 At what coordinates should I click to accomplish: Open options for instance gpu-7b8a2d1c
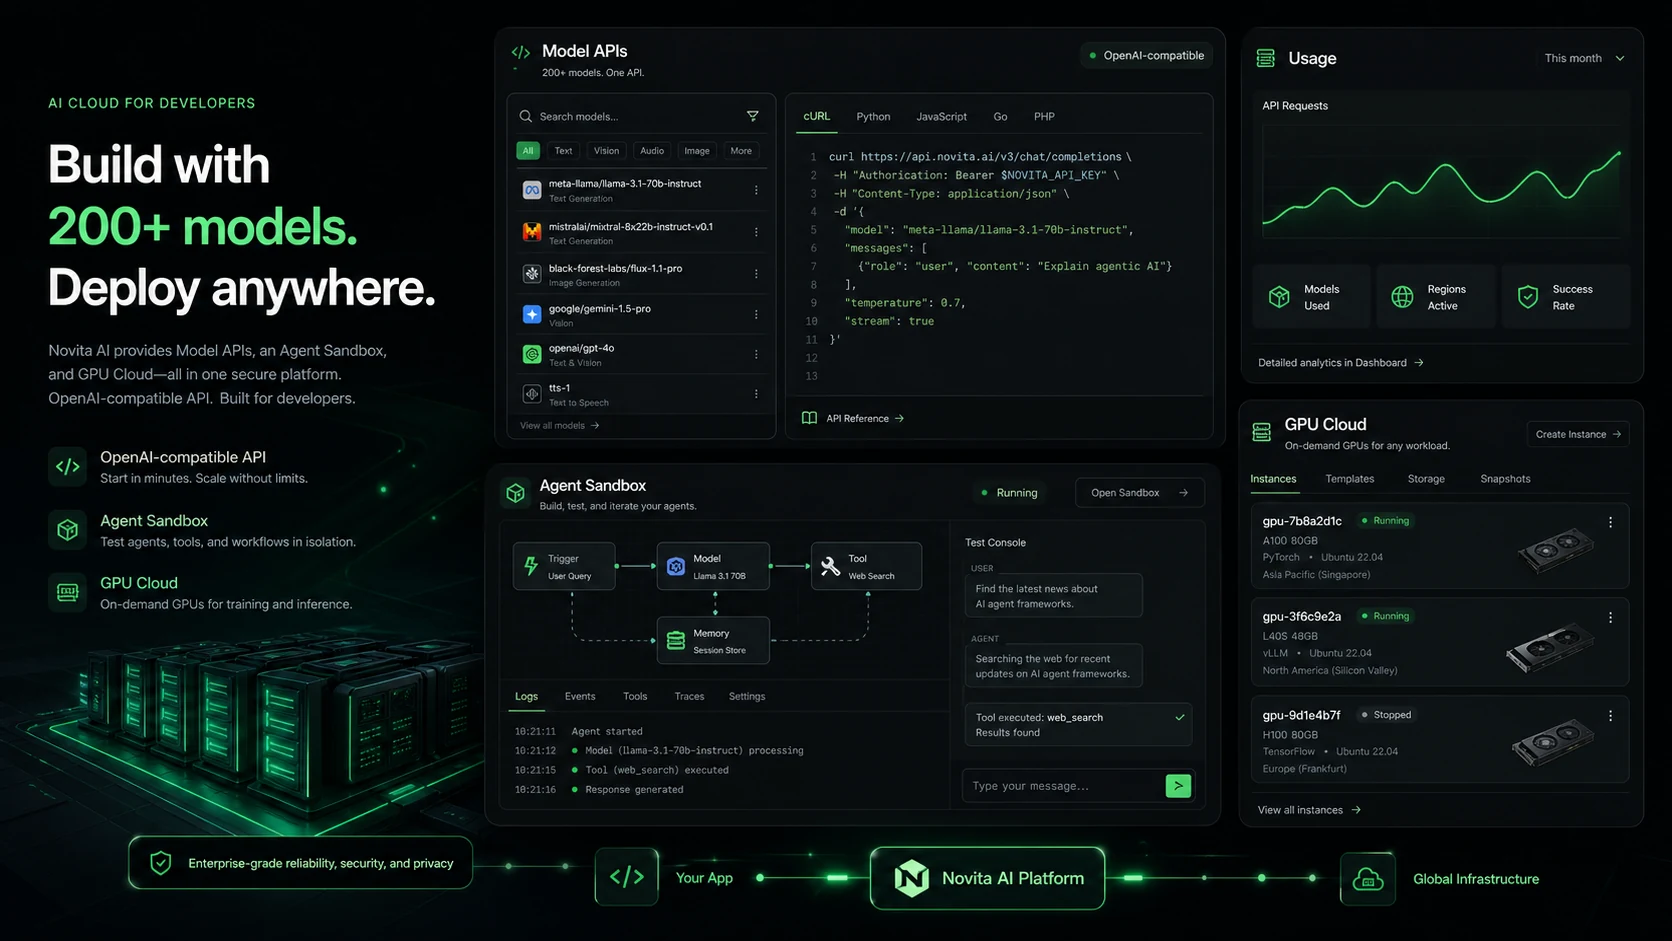coord(1610,522)
